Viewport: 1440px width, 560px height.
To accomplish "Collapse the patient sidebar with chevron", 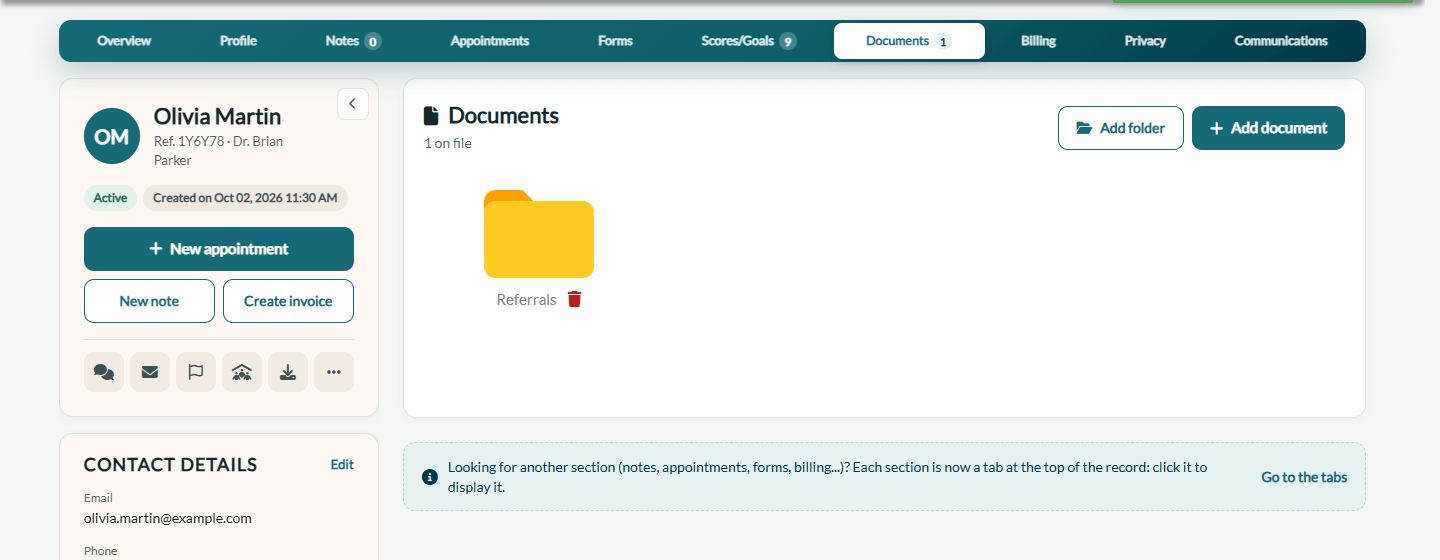I will [x=353, y=104].
